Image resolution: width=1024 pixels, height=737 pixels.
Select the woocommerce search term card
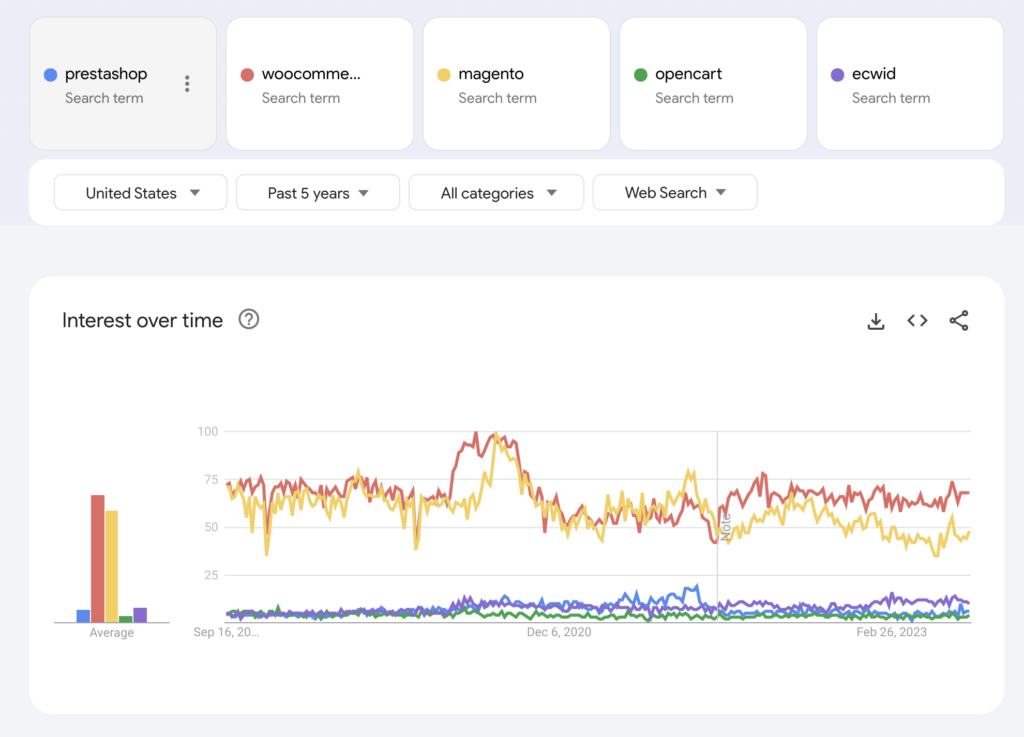pos(320,84)
